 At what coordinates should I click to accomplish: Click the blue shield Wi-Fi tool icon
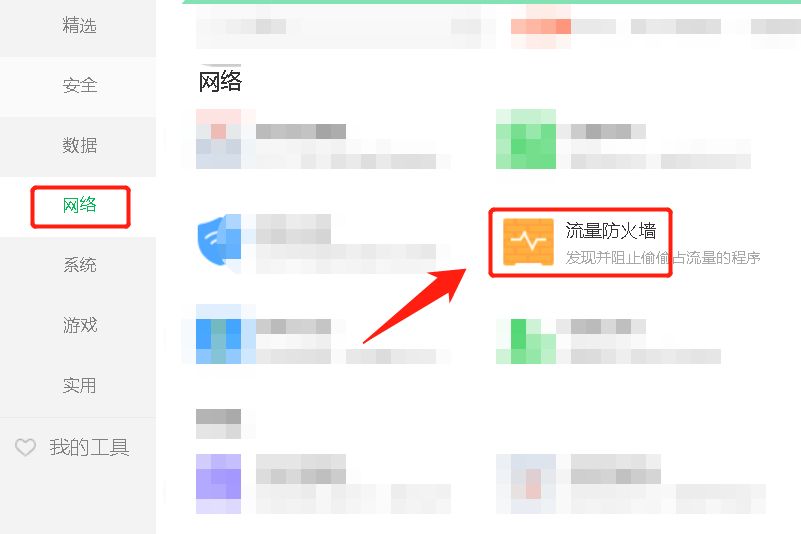219,240
